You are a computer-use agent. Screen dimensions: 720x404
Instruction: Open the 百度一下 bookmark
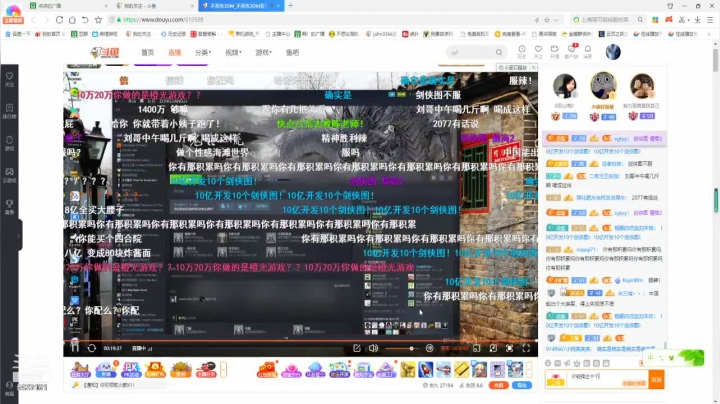tap(18, 34)
